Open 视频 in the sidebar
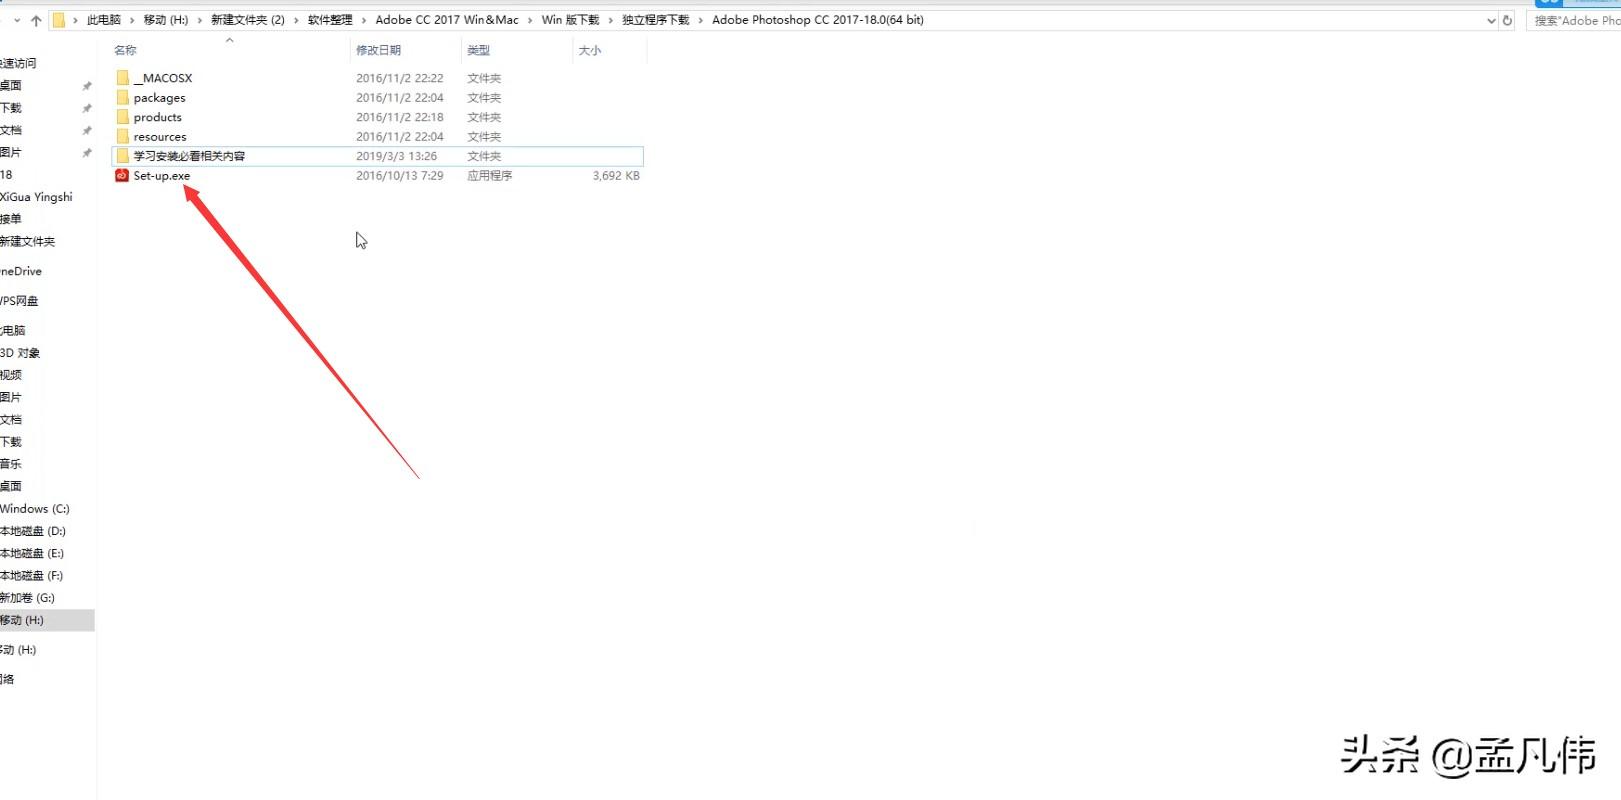 coord(11,375)
